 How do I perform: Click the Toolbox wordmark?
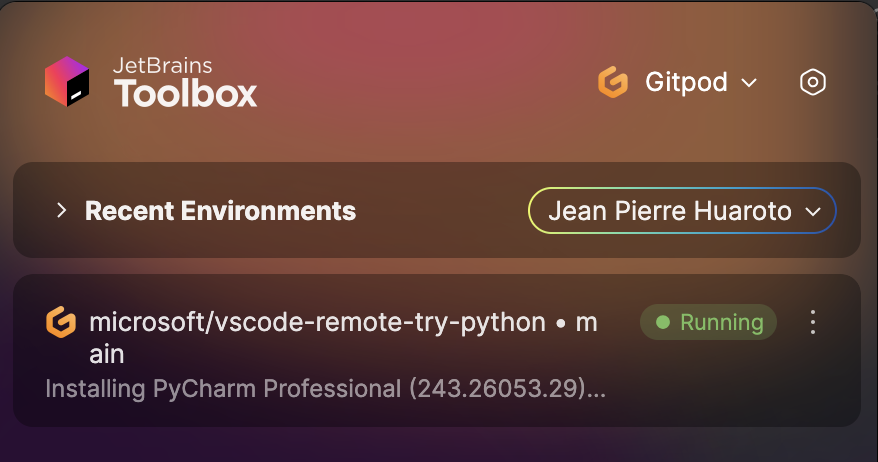tap(185, 93)
